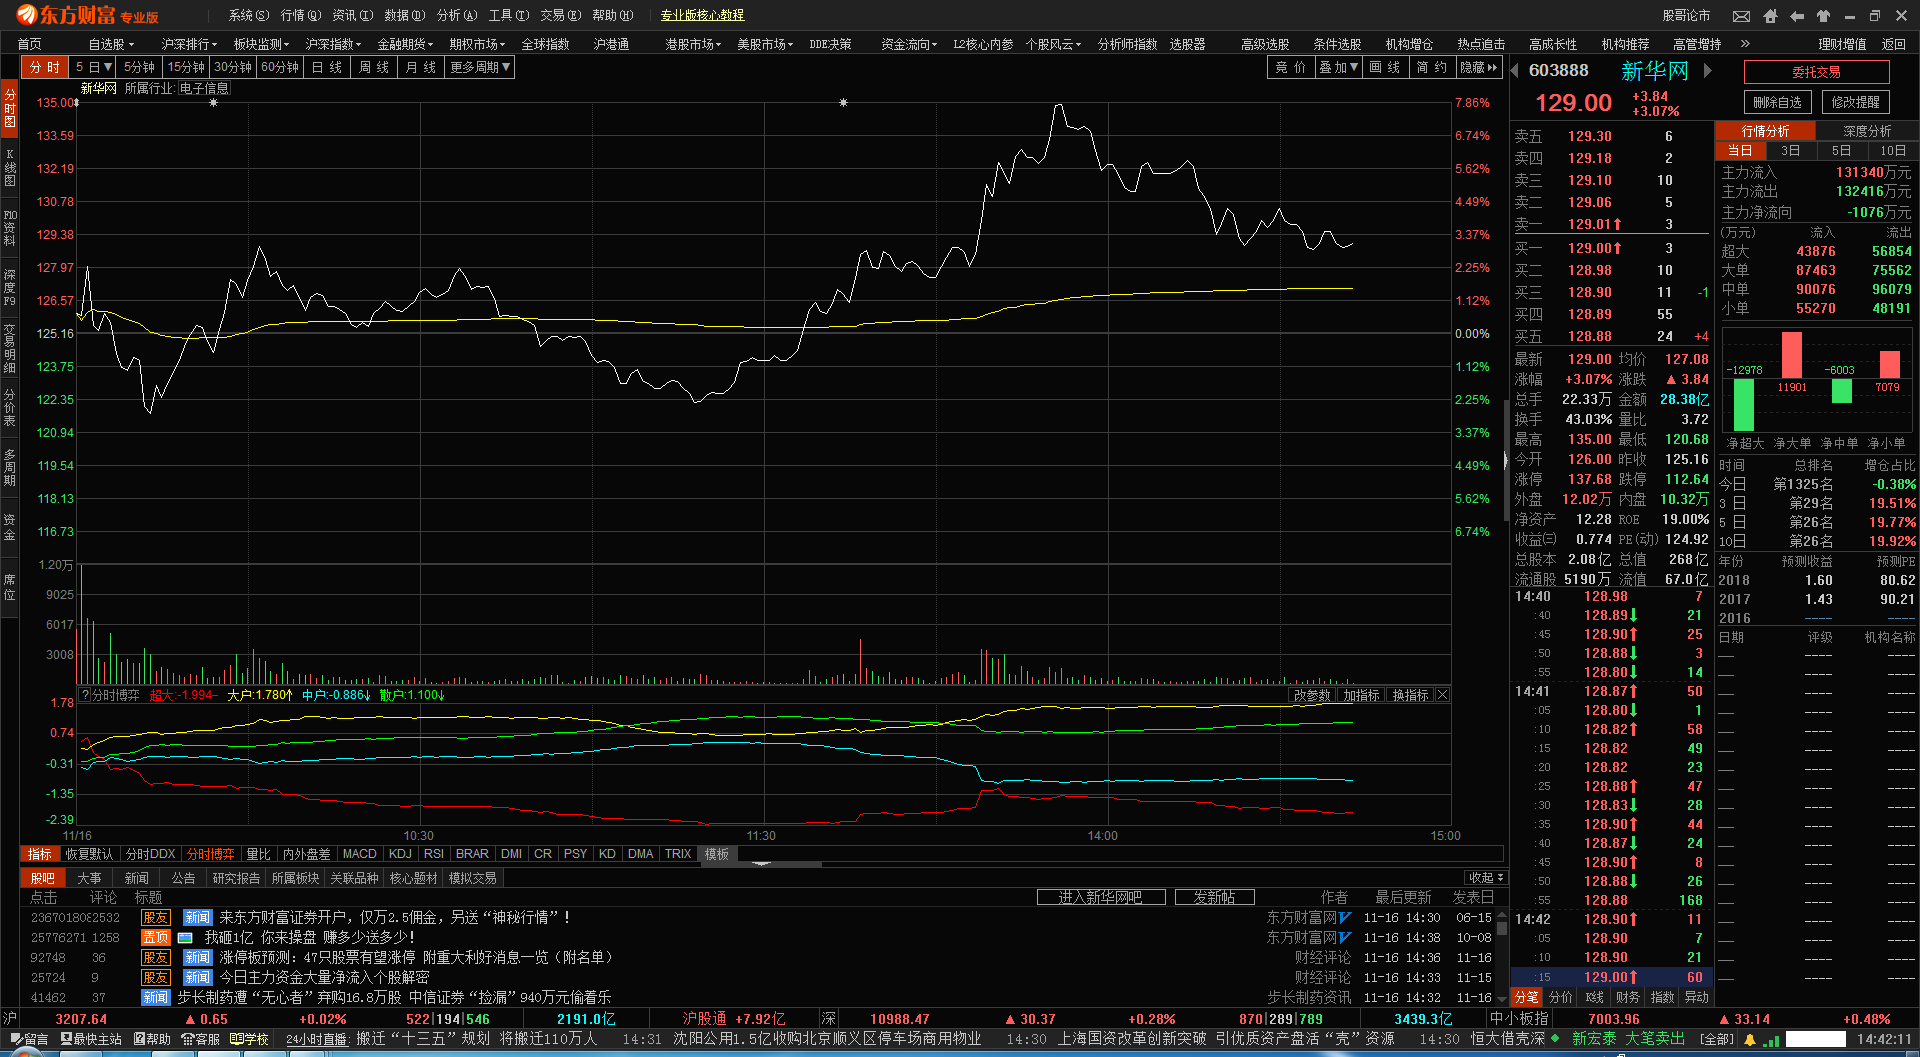Click the 置顶 pinned post badge
1920x1057 pixels.
pyautogui.click(x=156, y=938)
